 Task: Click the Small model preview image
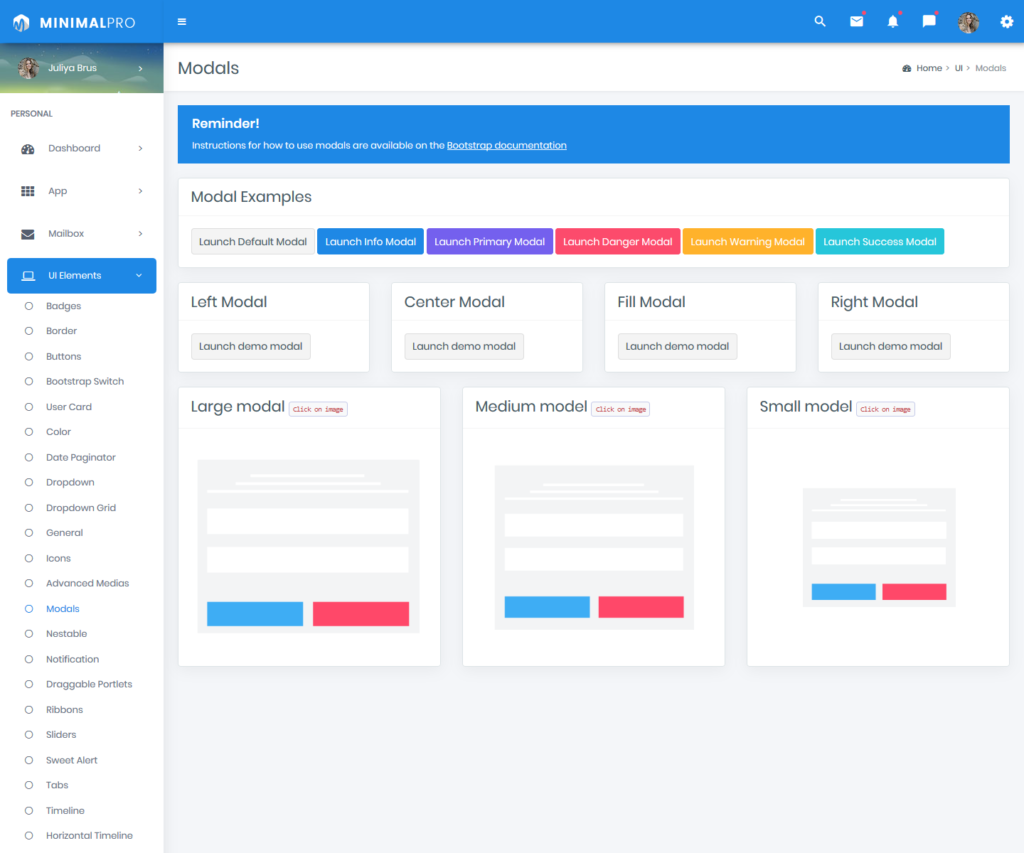coord(879,547)
